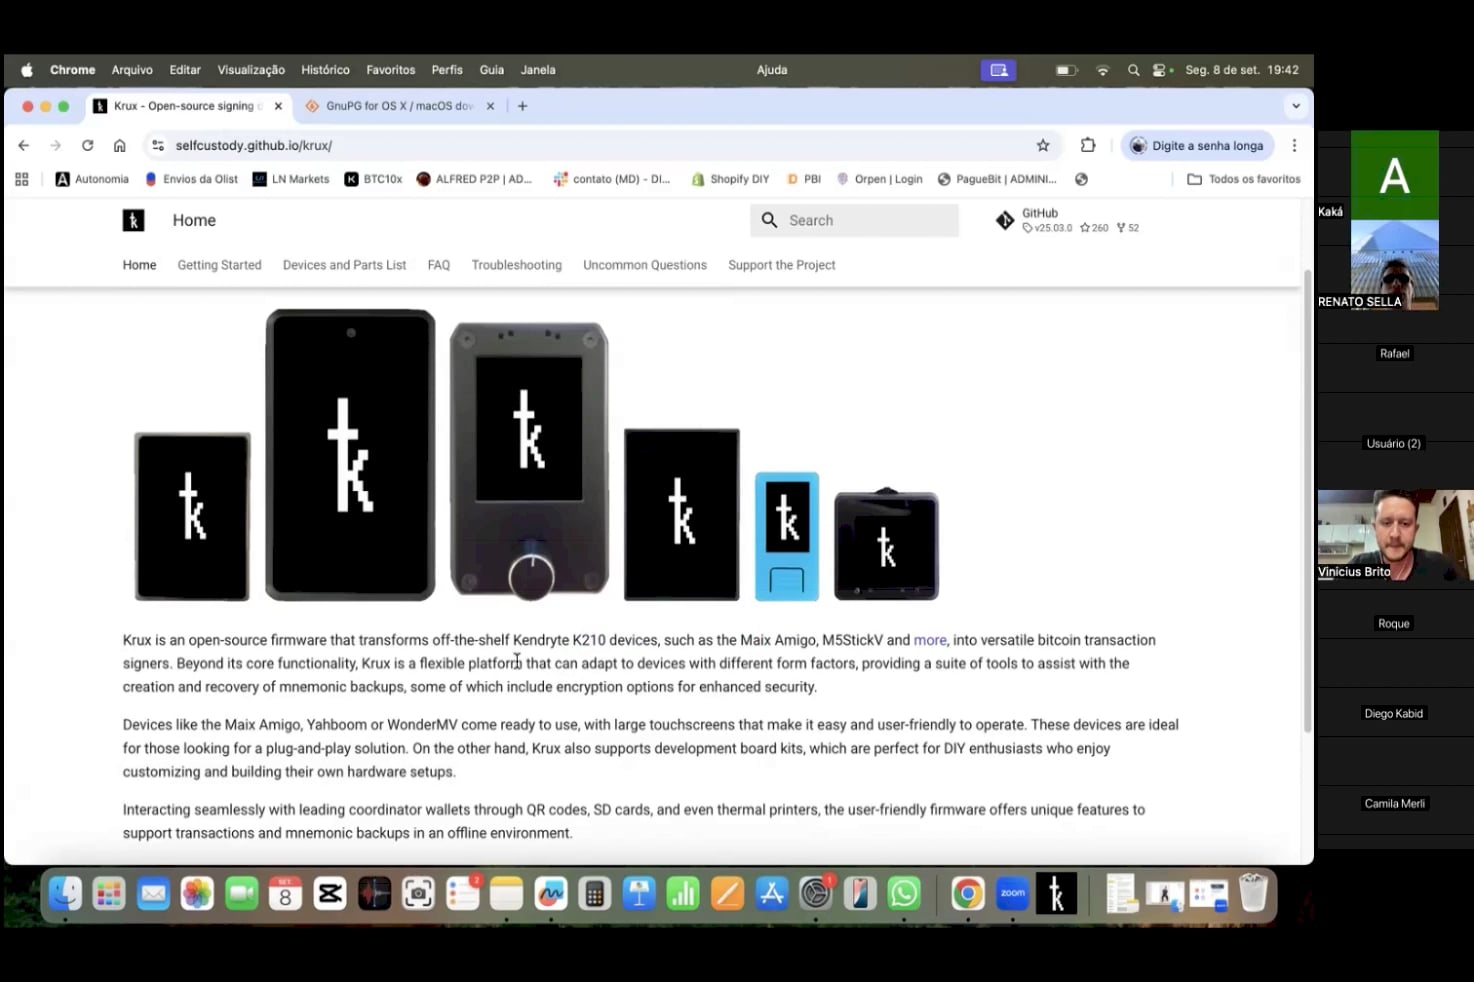Open the Visualização menu
The width and height of the screenshot is (1474, 982).
point(251,70)
